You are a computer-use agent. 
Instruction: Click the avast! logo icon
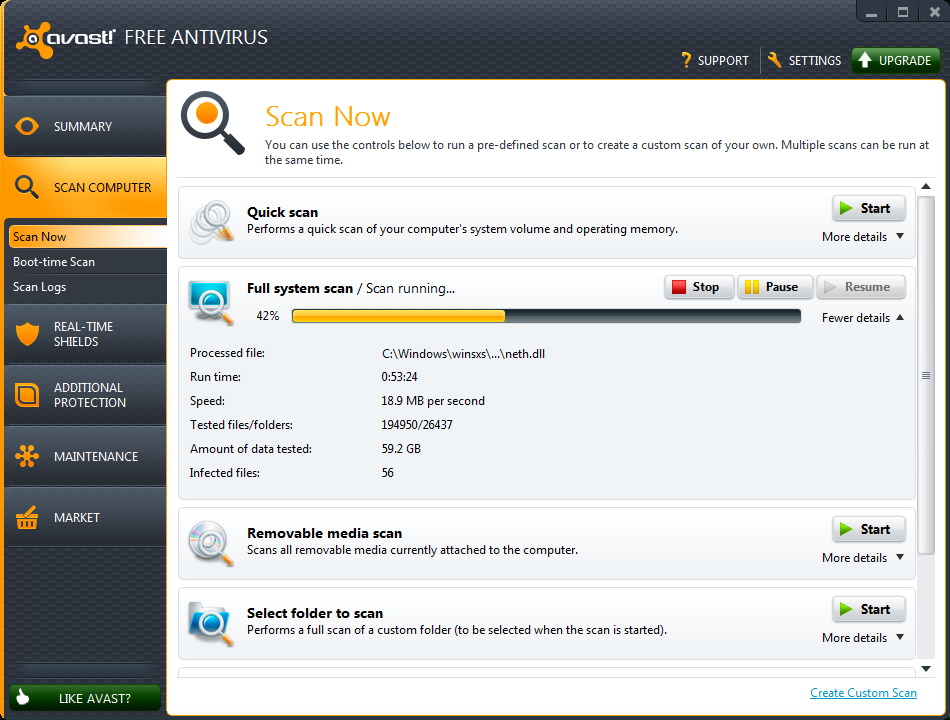(x=35, y=39)
